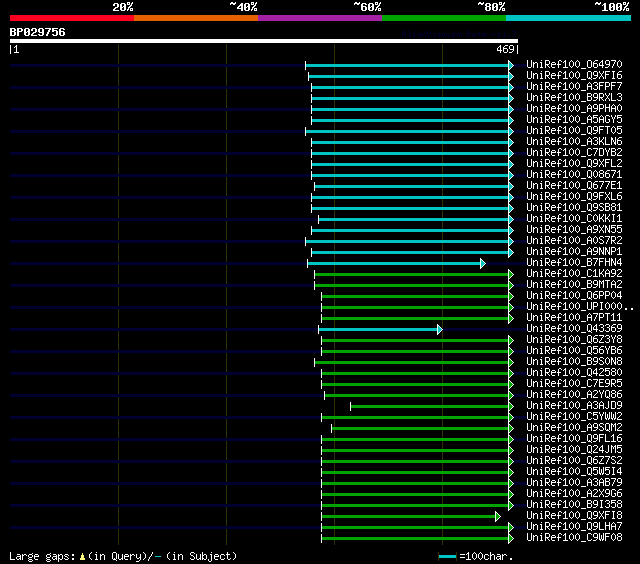Select the subject label UniRef100_A9XN55
Viewport: 640px width, 564px height.
(x=574, y=230)
